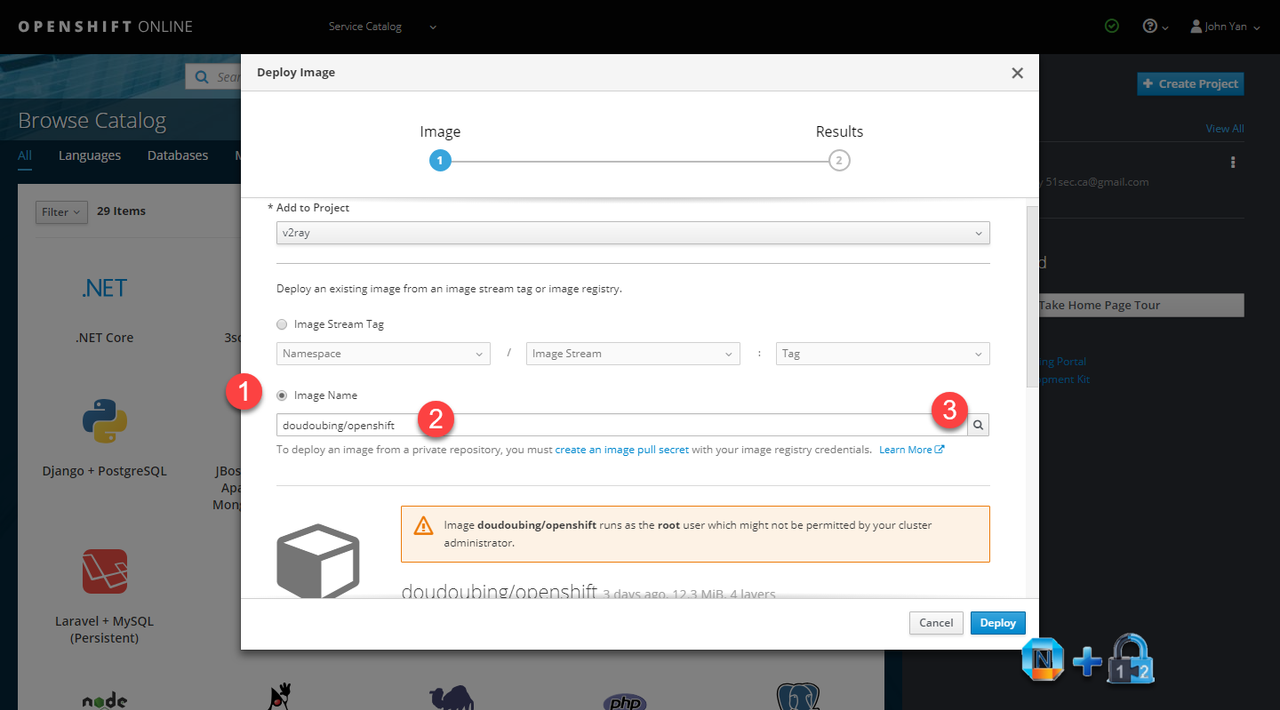1280x710 pixels.
Task: Switch to the All catalog tab
Action: click(x=25, y=155)
